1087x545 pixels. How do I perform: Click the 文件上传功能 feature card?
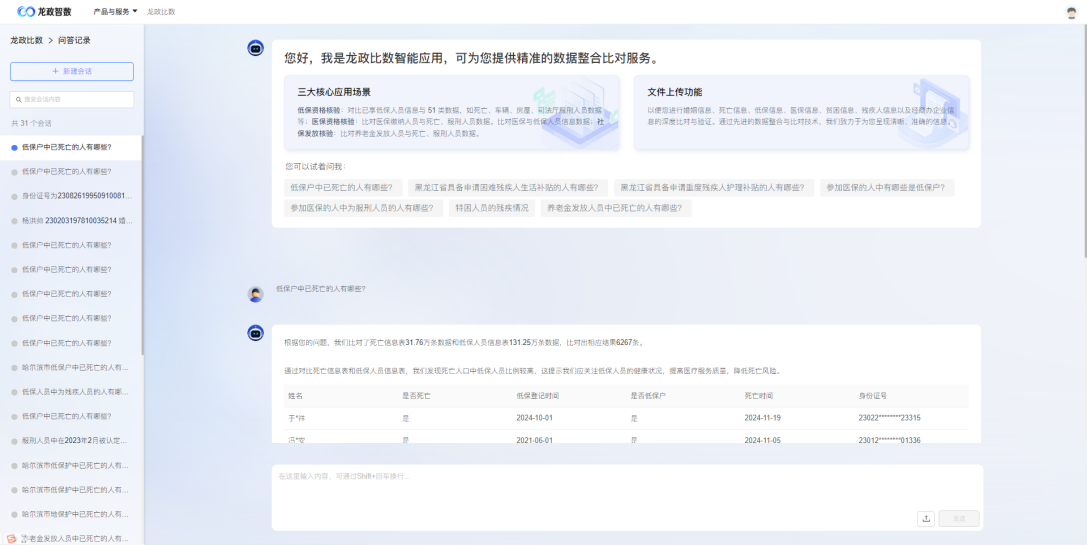coord(801,112)
